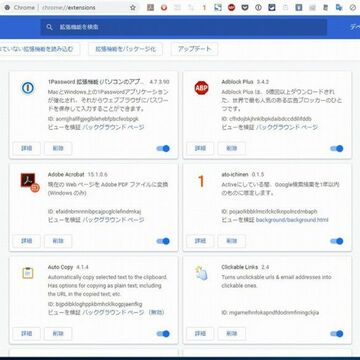Click the Google Translate icon in the browser toolbar
Image resolution: width=360 pixels, height=360 pixels.
339,7
